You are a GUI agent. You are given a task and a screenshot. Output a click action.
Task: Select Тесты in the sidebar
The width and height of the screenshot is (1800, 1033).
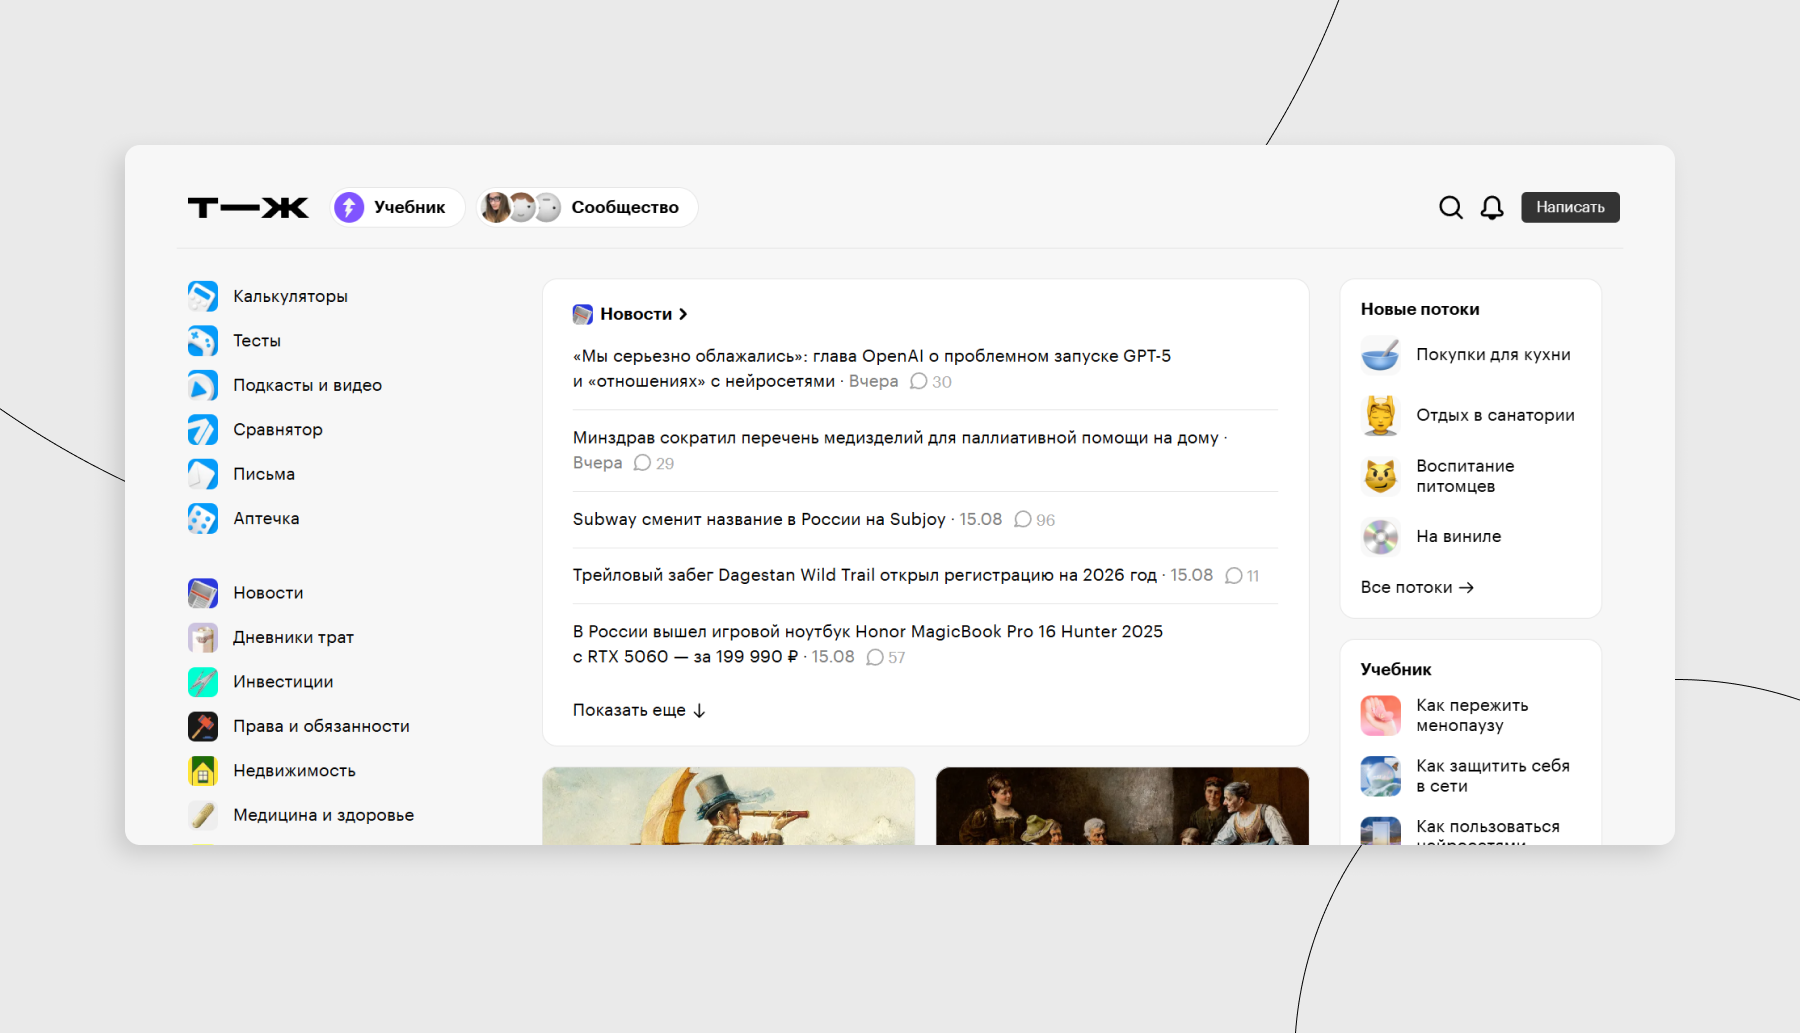coord(257,341)
